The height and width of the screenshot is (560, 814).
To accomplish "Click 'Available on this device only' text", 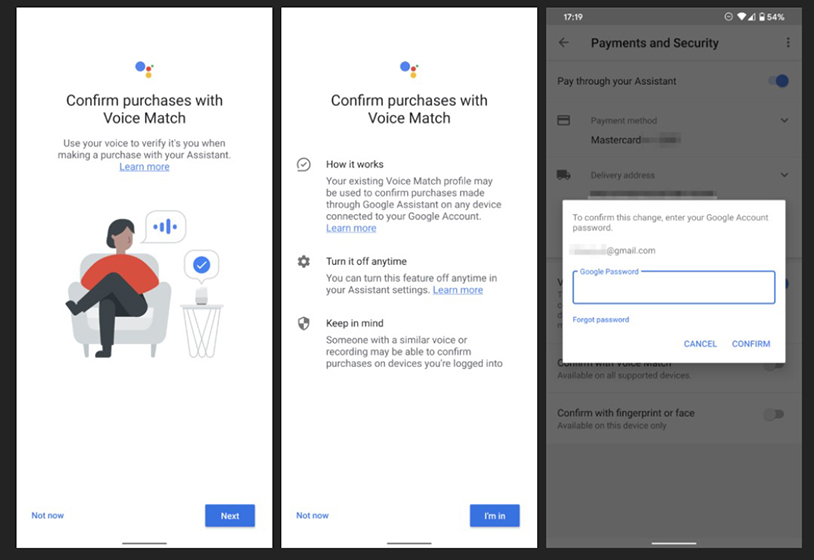I will [x=612, y=426].
